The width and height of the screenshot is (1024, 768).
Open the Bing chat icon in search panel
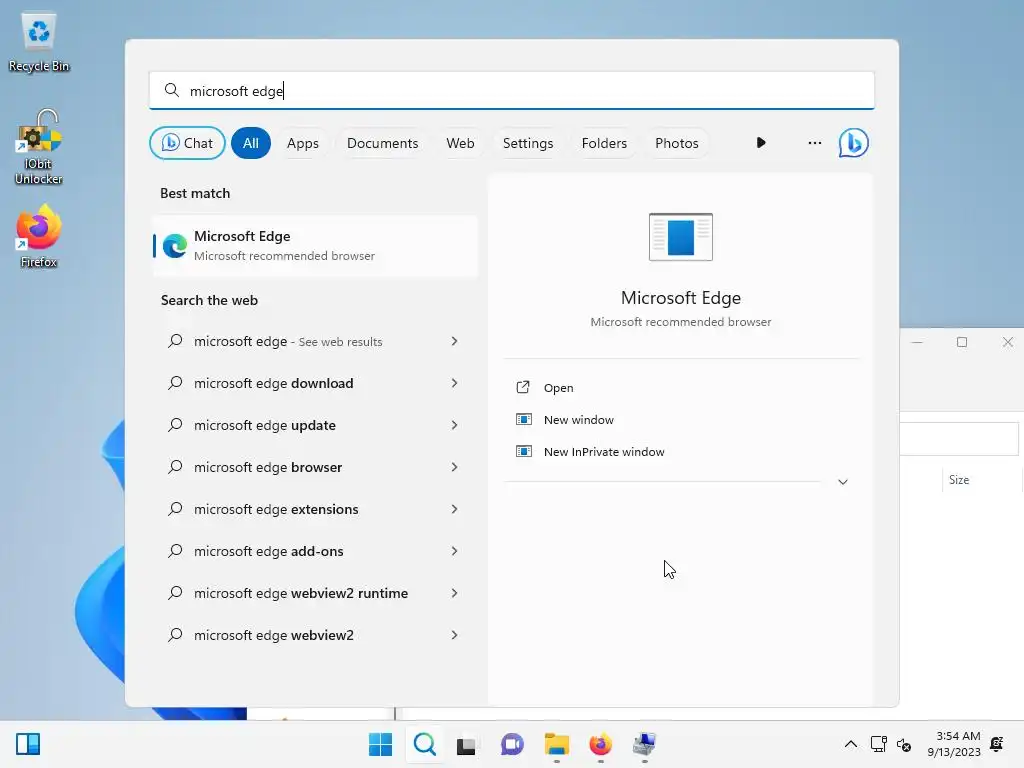pos(853,143)
